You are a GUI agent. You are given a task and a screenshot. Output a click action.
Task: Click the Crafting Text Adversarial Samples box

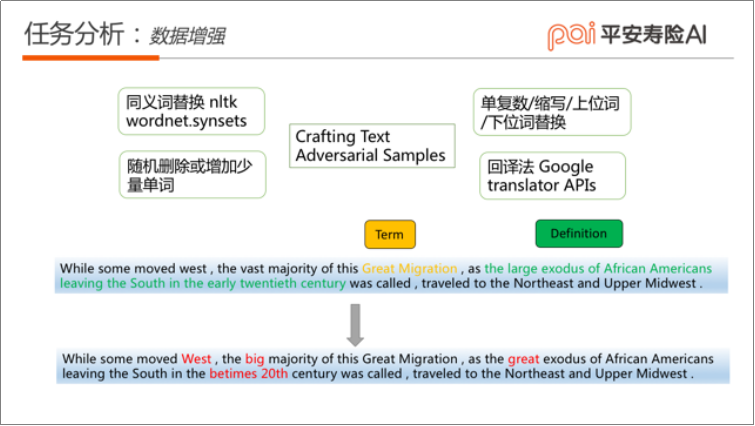point(372,146)
